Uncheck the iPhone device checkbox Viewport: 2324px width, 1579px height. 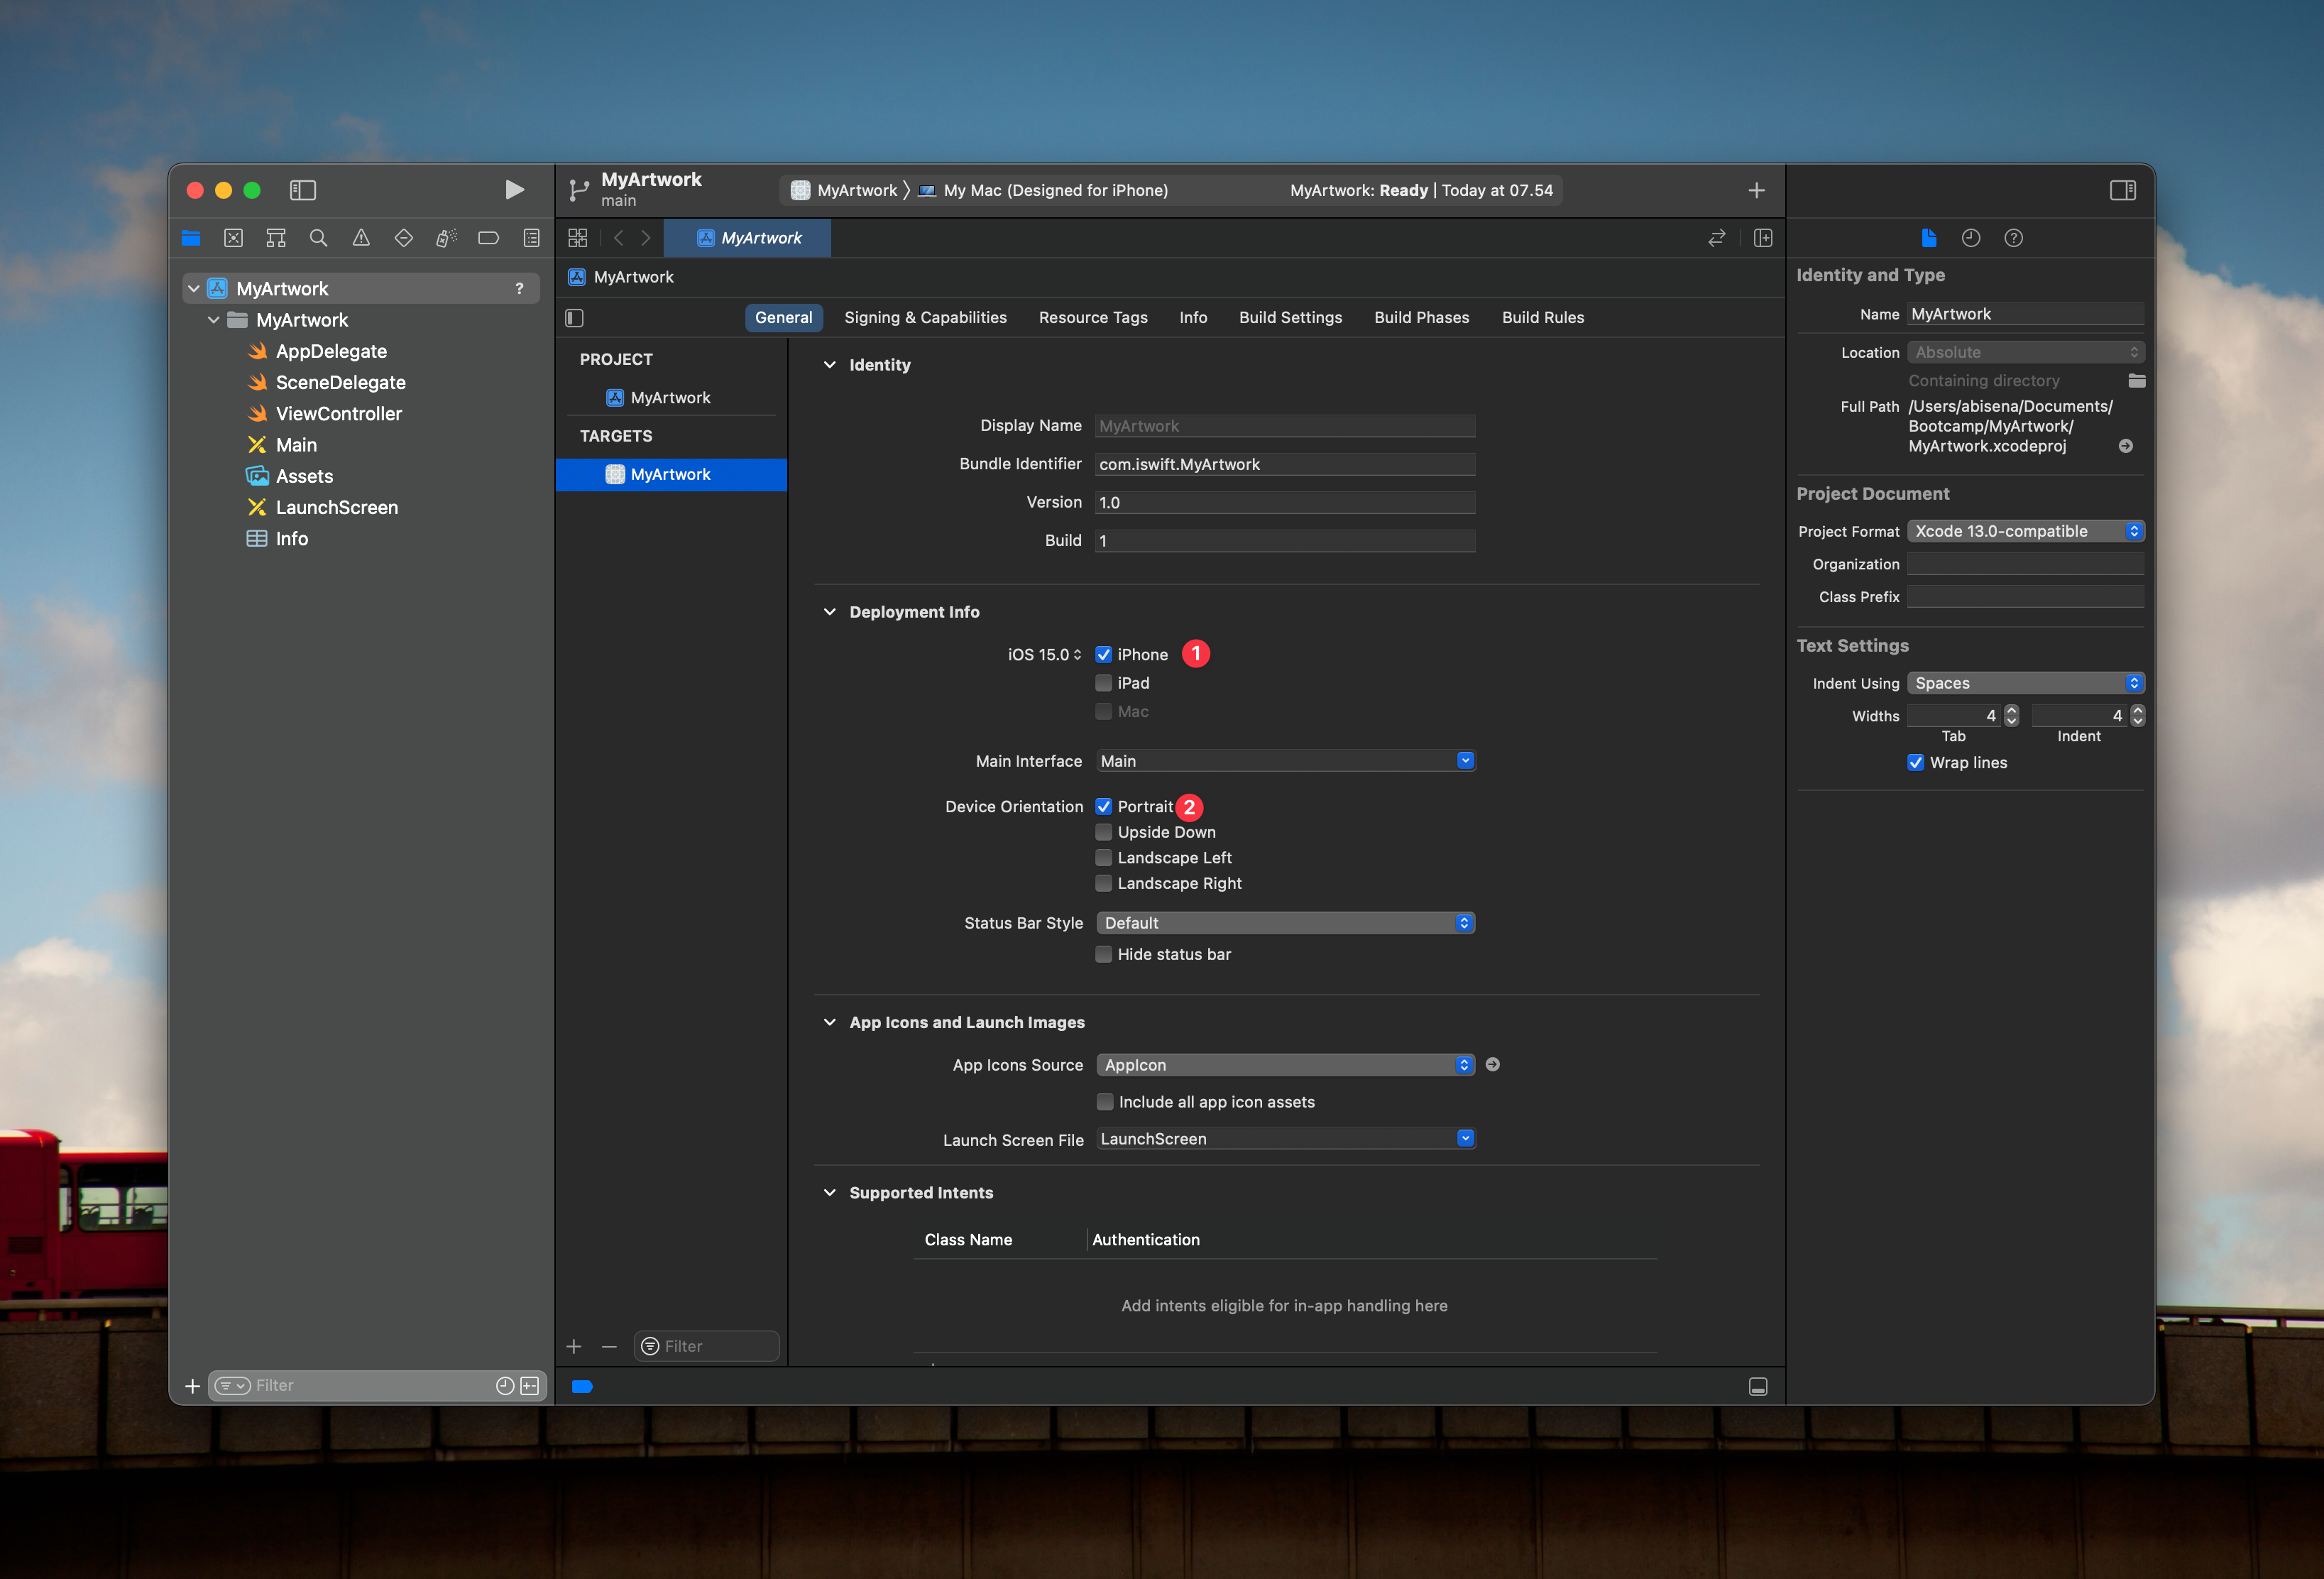coord(1104,655)
